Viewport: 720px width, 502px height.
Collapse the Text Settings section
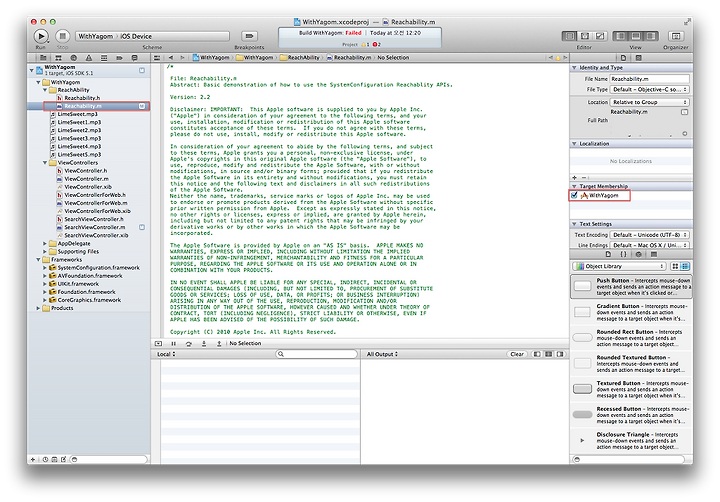tap(574, 224)
